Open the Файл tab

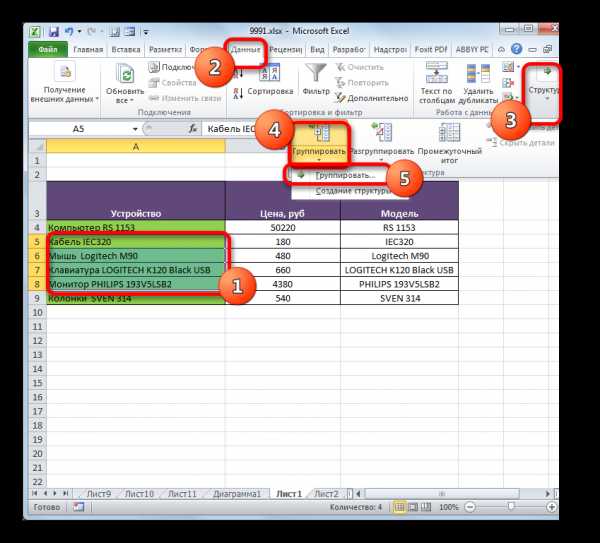coord(48,49)
